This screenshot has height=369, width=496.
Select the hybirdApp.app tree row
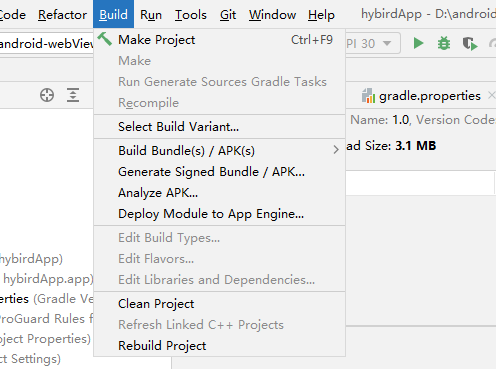[x=47, y=279]
